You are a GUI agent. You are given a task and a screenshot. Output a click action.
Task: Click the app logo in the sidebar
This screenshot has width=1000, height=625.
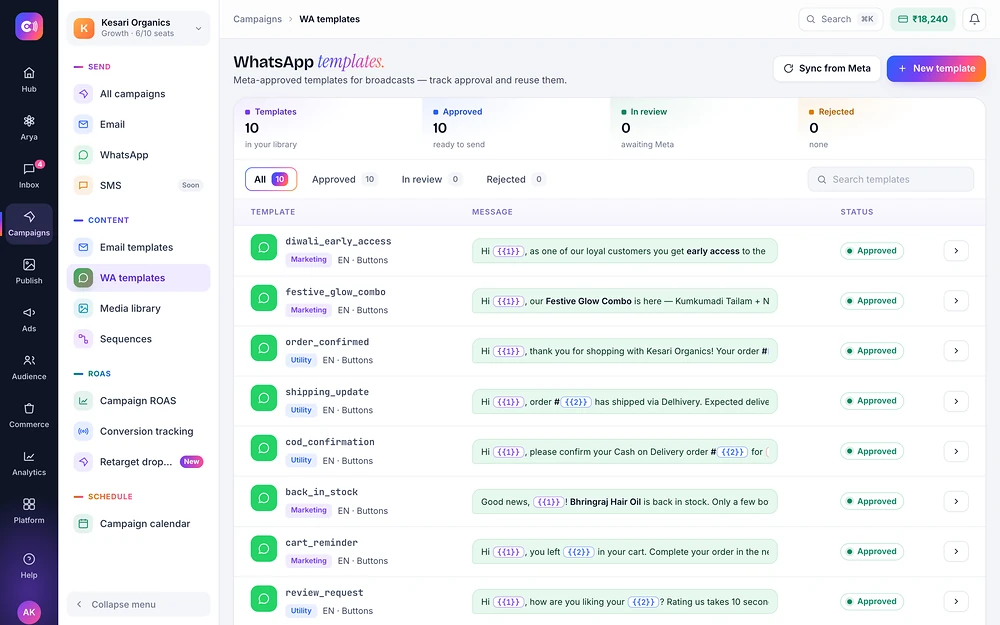[x=29, y=26]
